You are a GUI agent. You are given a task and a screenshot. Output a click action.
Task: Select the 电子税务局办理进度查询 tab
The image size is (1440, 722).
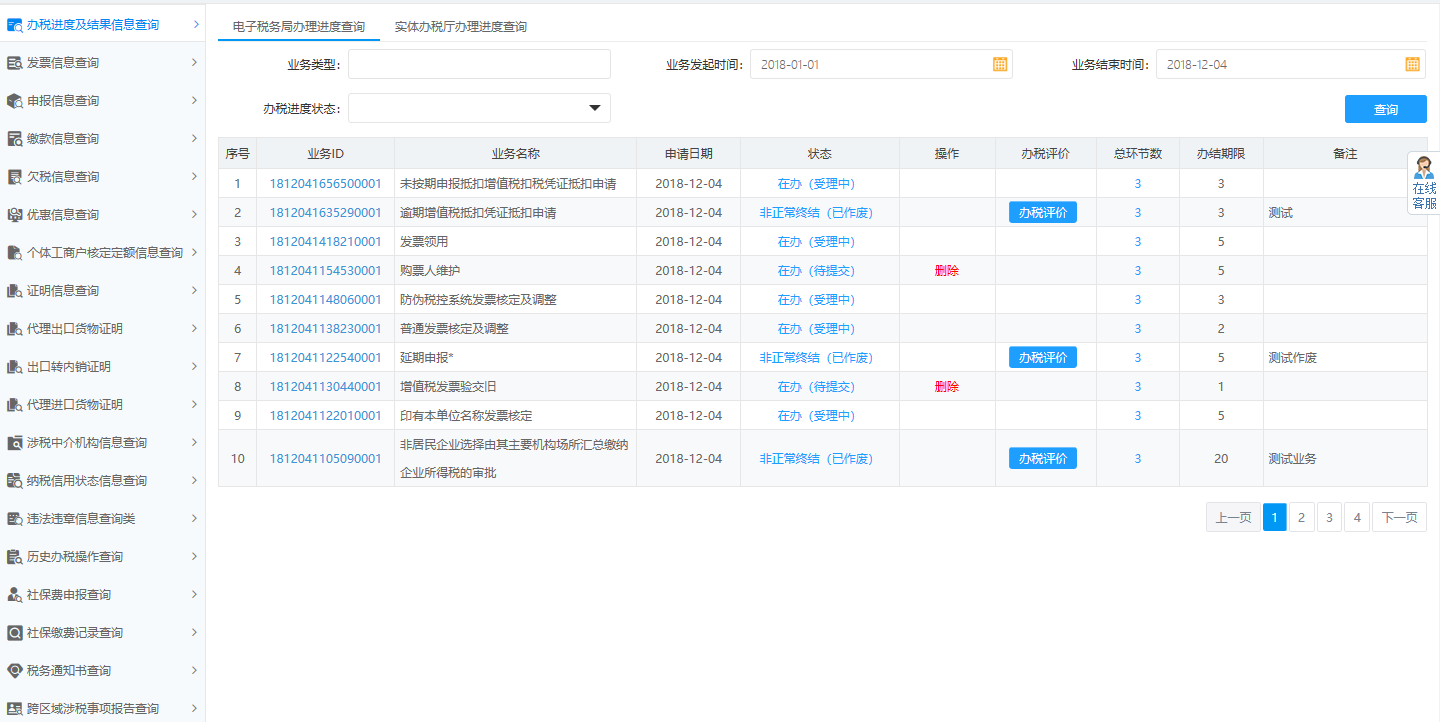point(298,27)
